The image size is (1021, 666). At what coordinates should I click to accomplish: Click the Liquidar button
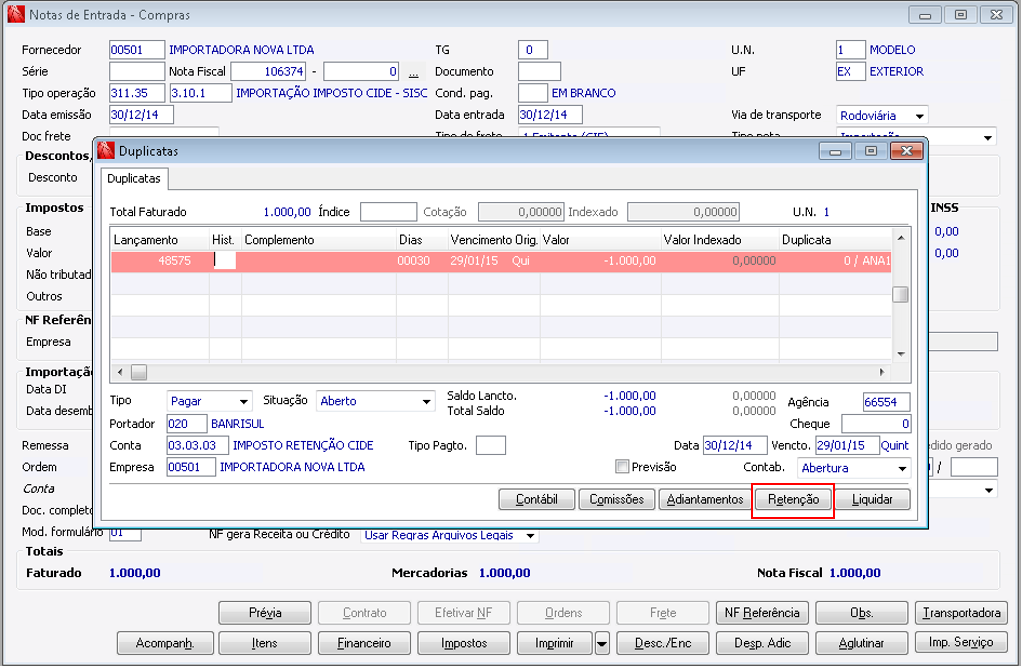click(872, 499)
